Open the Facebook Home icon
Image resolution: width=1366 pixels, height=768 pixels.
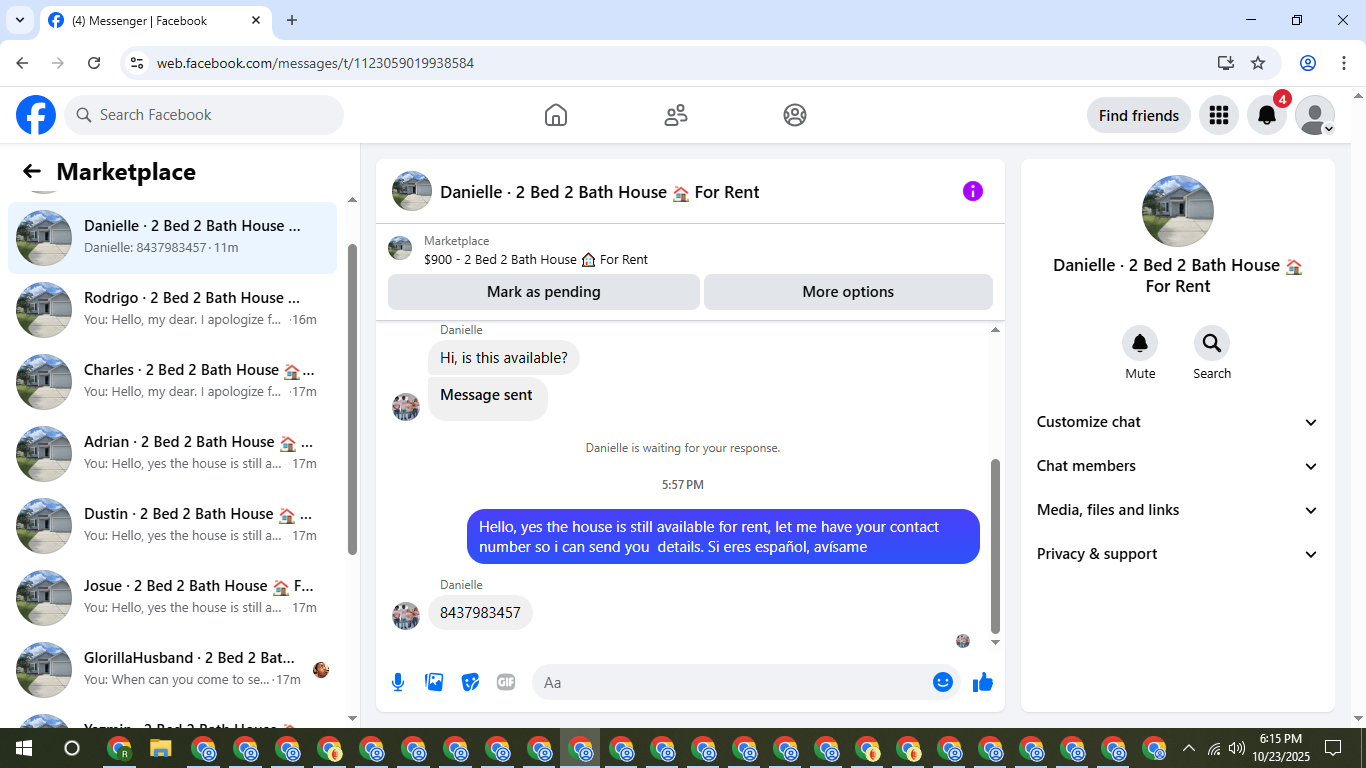(x=556, y=115)
